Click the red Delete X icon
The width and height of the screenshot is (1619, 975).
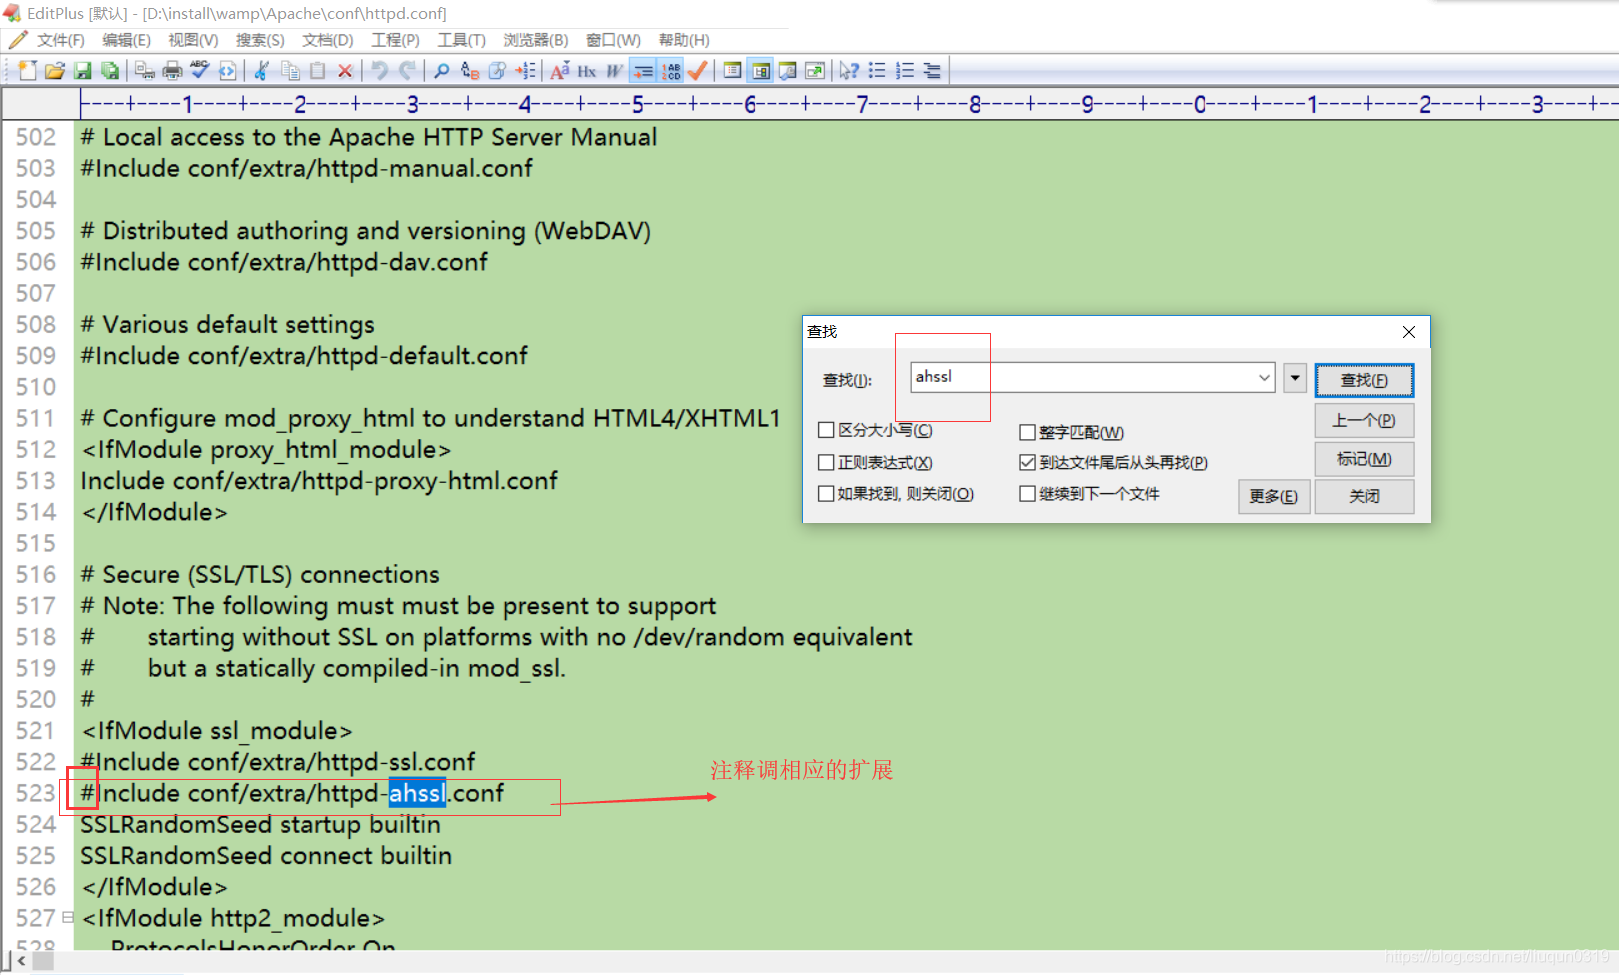[345, 70]
